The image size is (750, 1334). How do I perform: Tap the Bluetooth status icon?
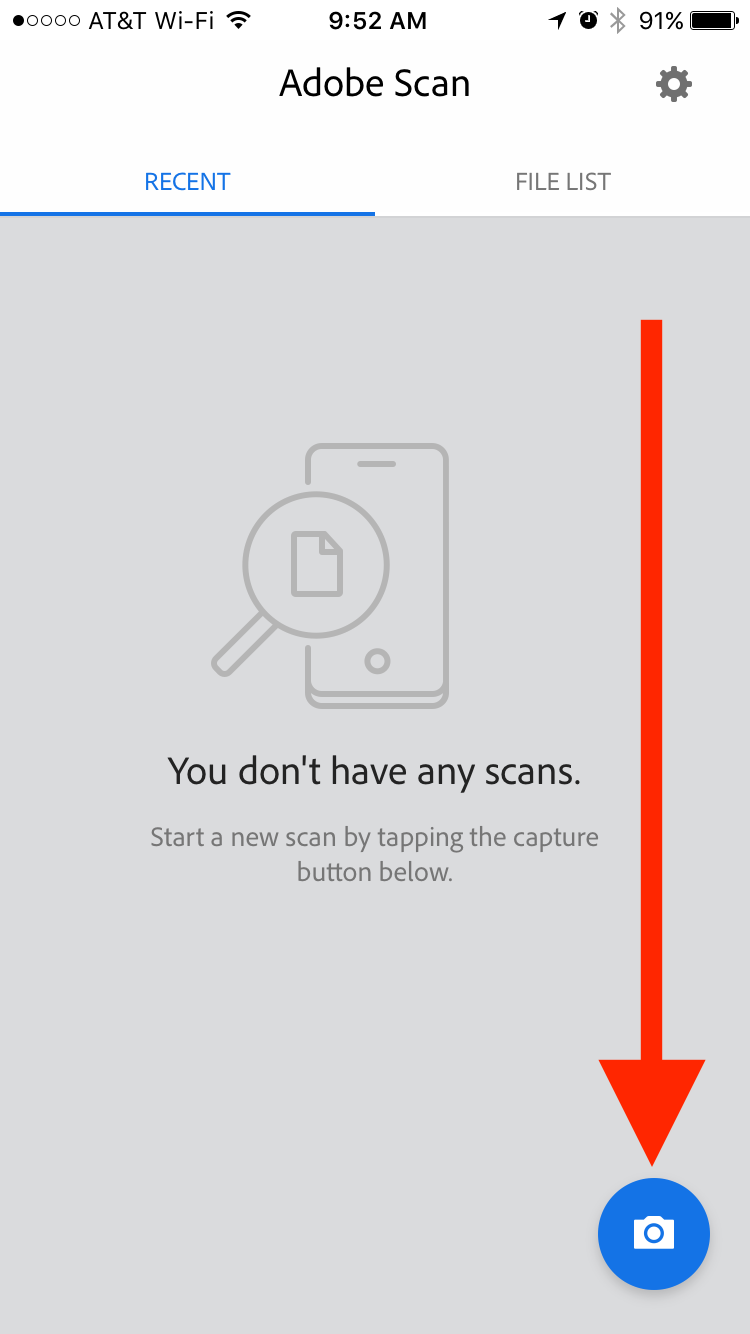point(618,20)
